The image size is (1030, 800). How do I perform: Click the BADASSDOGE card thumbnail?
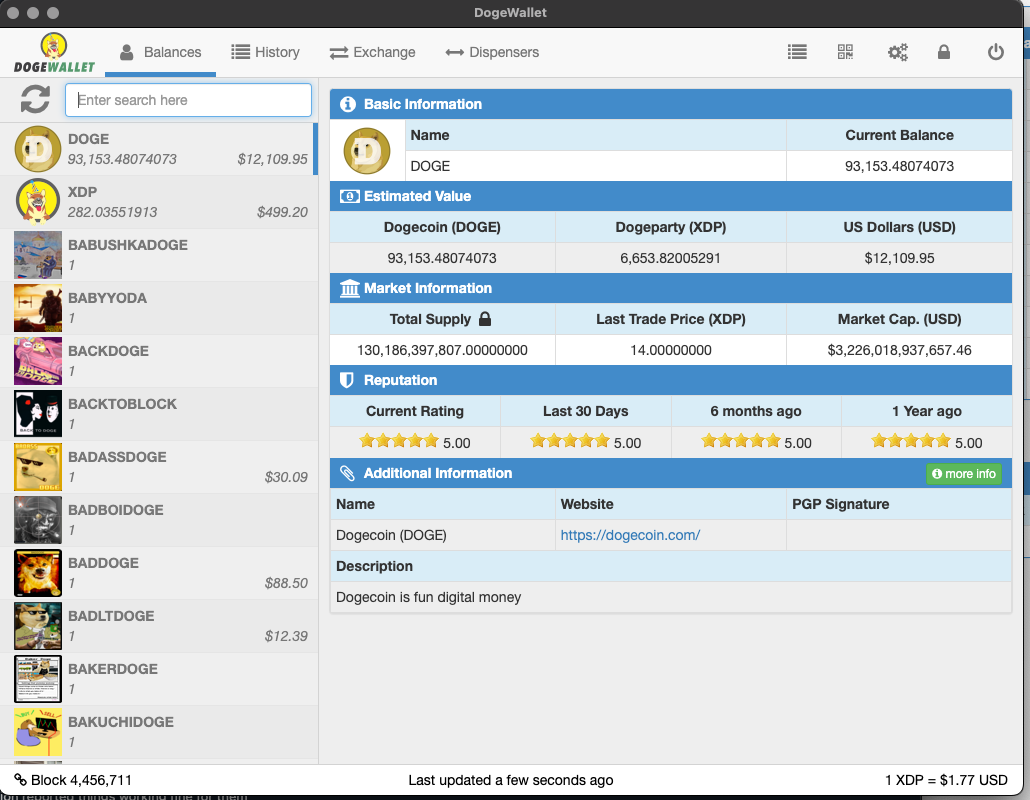point(38,467)
